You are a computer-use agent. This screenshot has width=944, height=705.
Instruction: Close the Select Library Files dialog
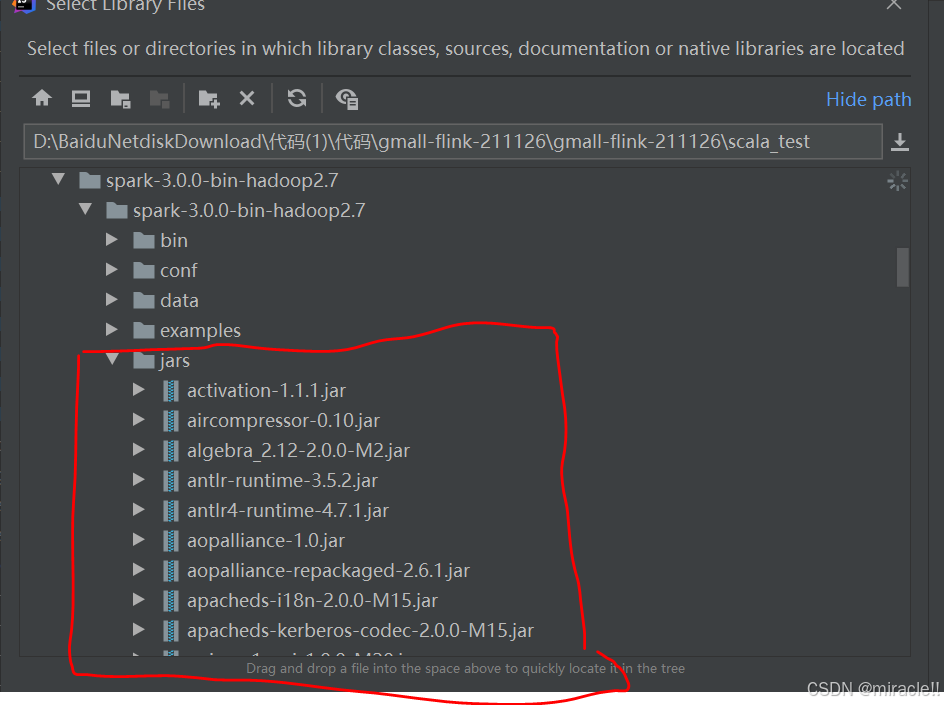(893, 5)
